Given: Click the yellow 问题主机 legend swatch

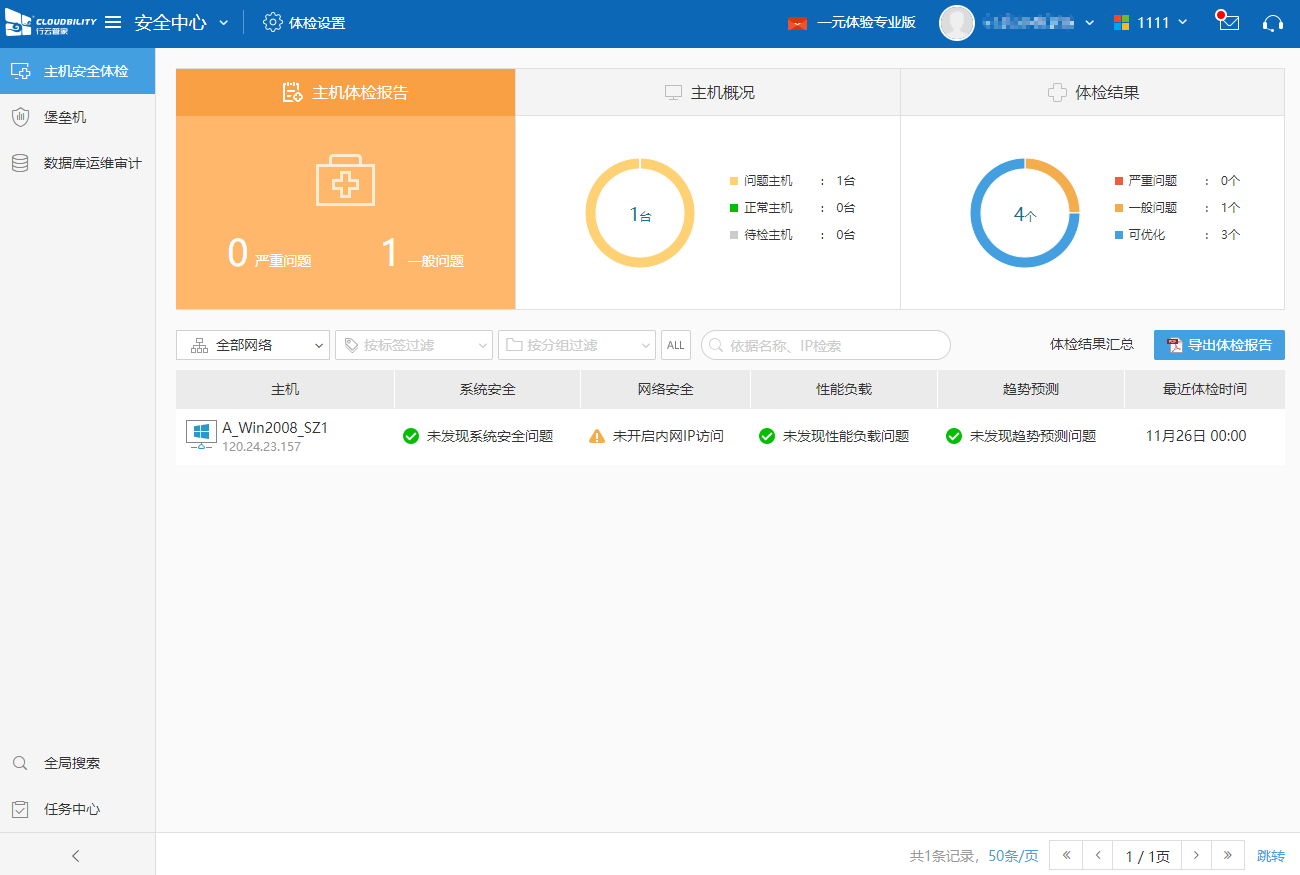Looking at the screenshot, I should [x=734, y=181].
